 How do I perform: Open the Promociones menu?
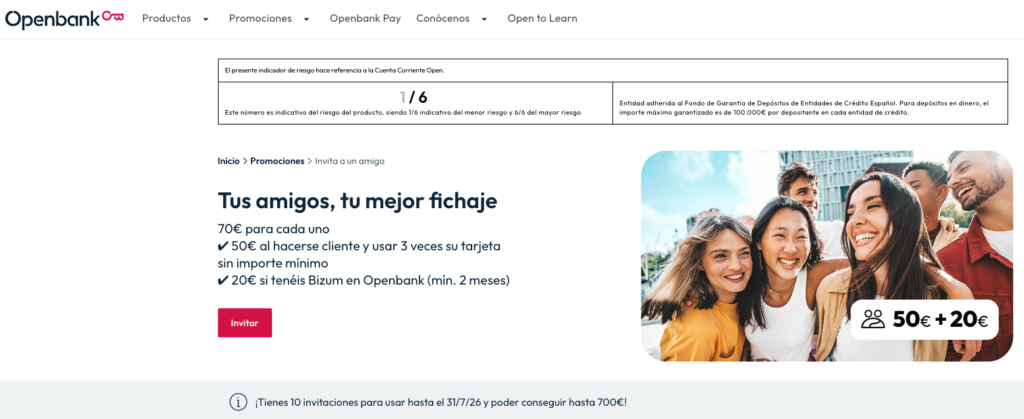tap(260, 19)
